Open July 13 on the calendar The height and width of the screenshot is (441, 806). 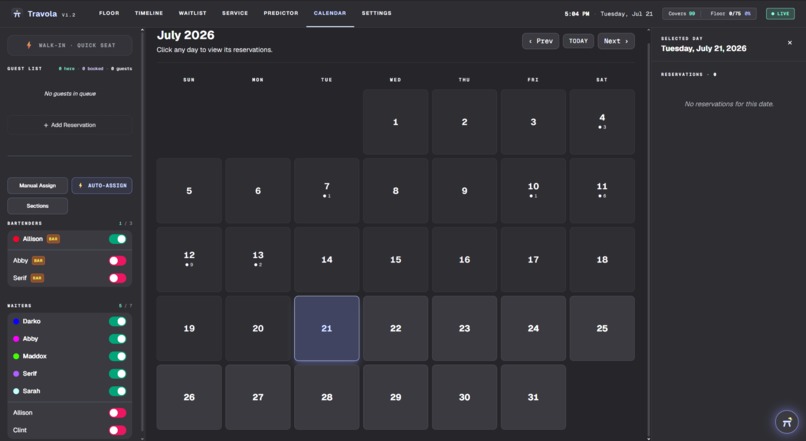pyautogui.click(x=258, y=260)
